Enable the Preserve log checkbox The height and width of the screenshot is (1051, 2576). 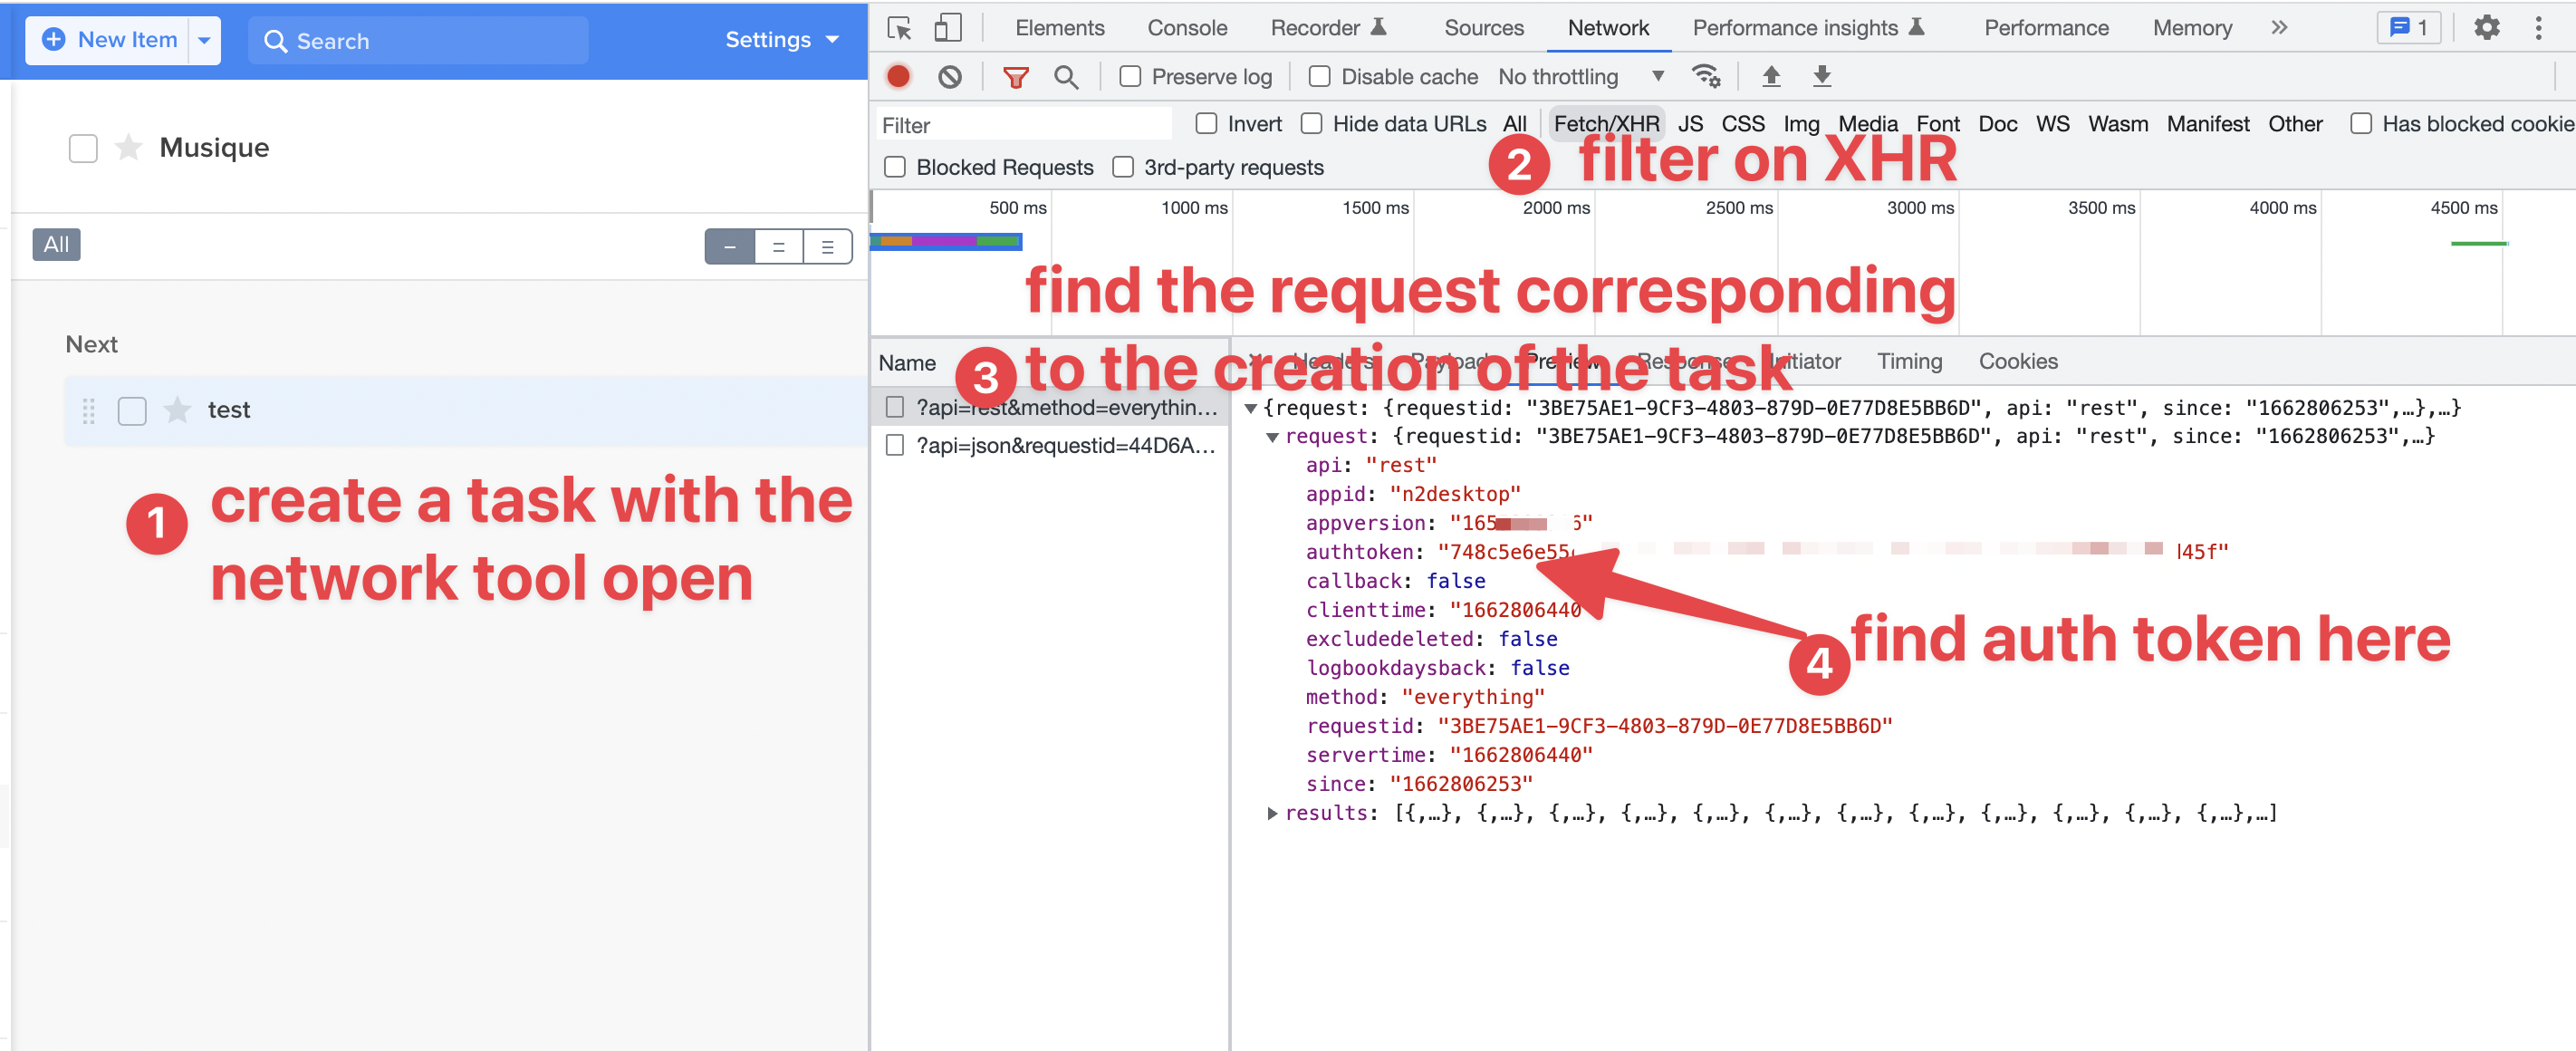click(1130, 76)
